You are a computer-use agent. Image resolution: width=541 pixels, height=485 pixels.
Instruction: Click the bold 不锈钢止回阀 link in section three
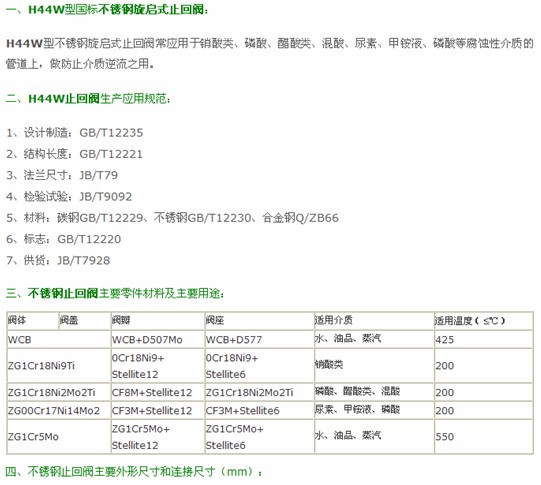click(63, 293)
